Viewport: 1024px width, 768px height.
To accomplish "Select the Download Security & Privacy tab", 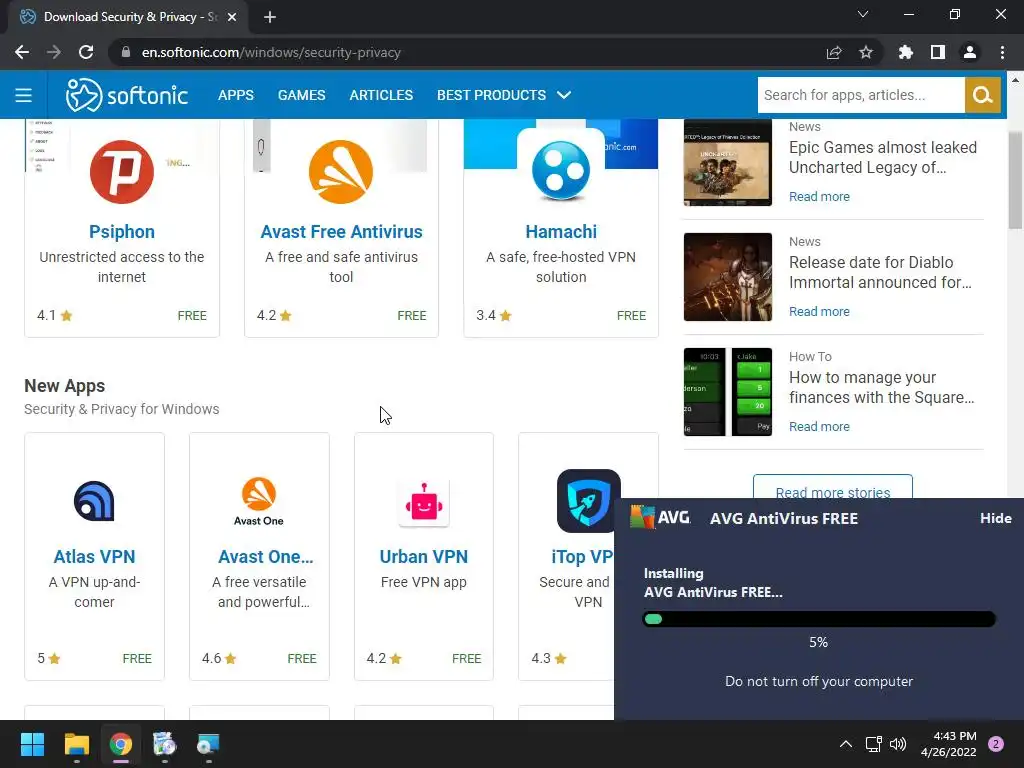I will [127, 17].
